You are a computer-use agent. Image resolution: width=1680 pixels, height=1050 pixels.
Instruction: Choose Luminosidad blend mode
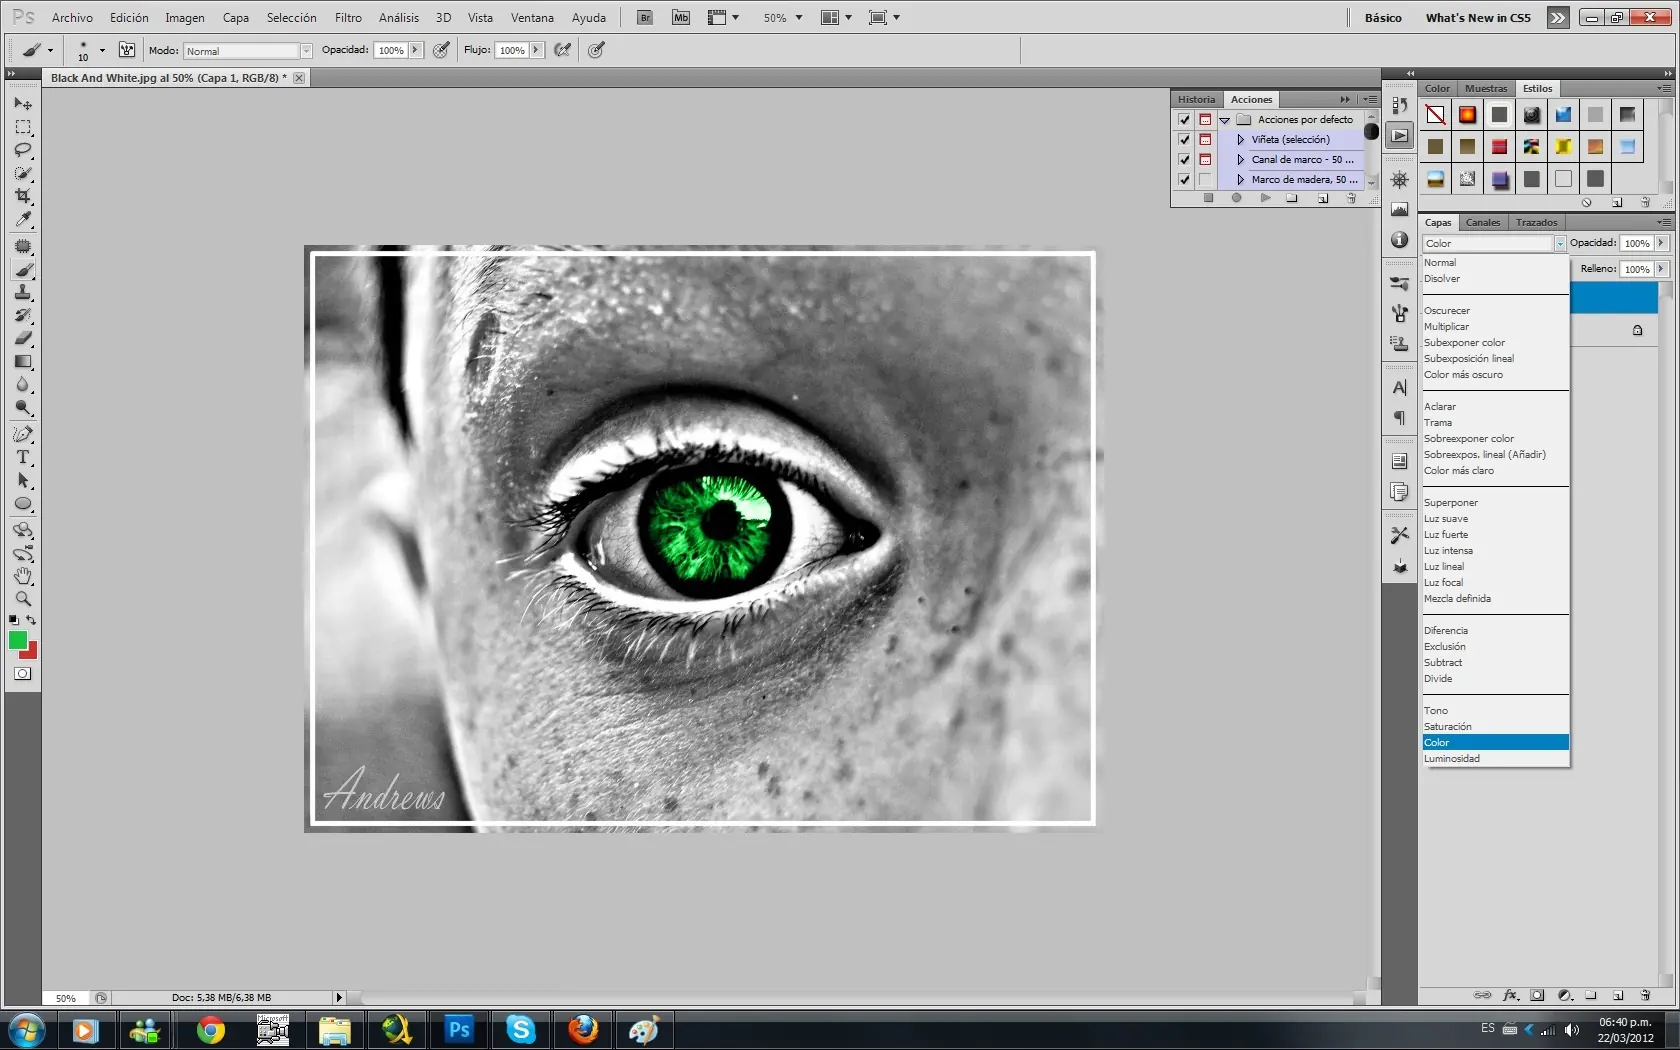pyautogui.click(x=1496, y=759)
